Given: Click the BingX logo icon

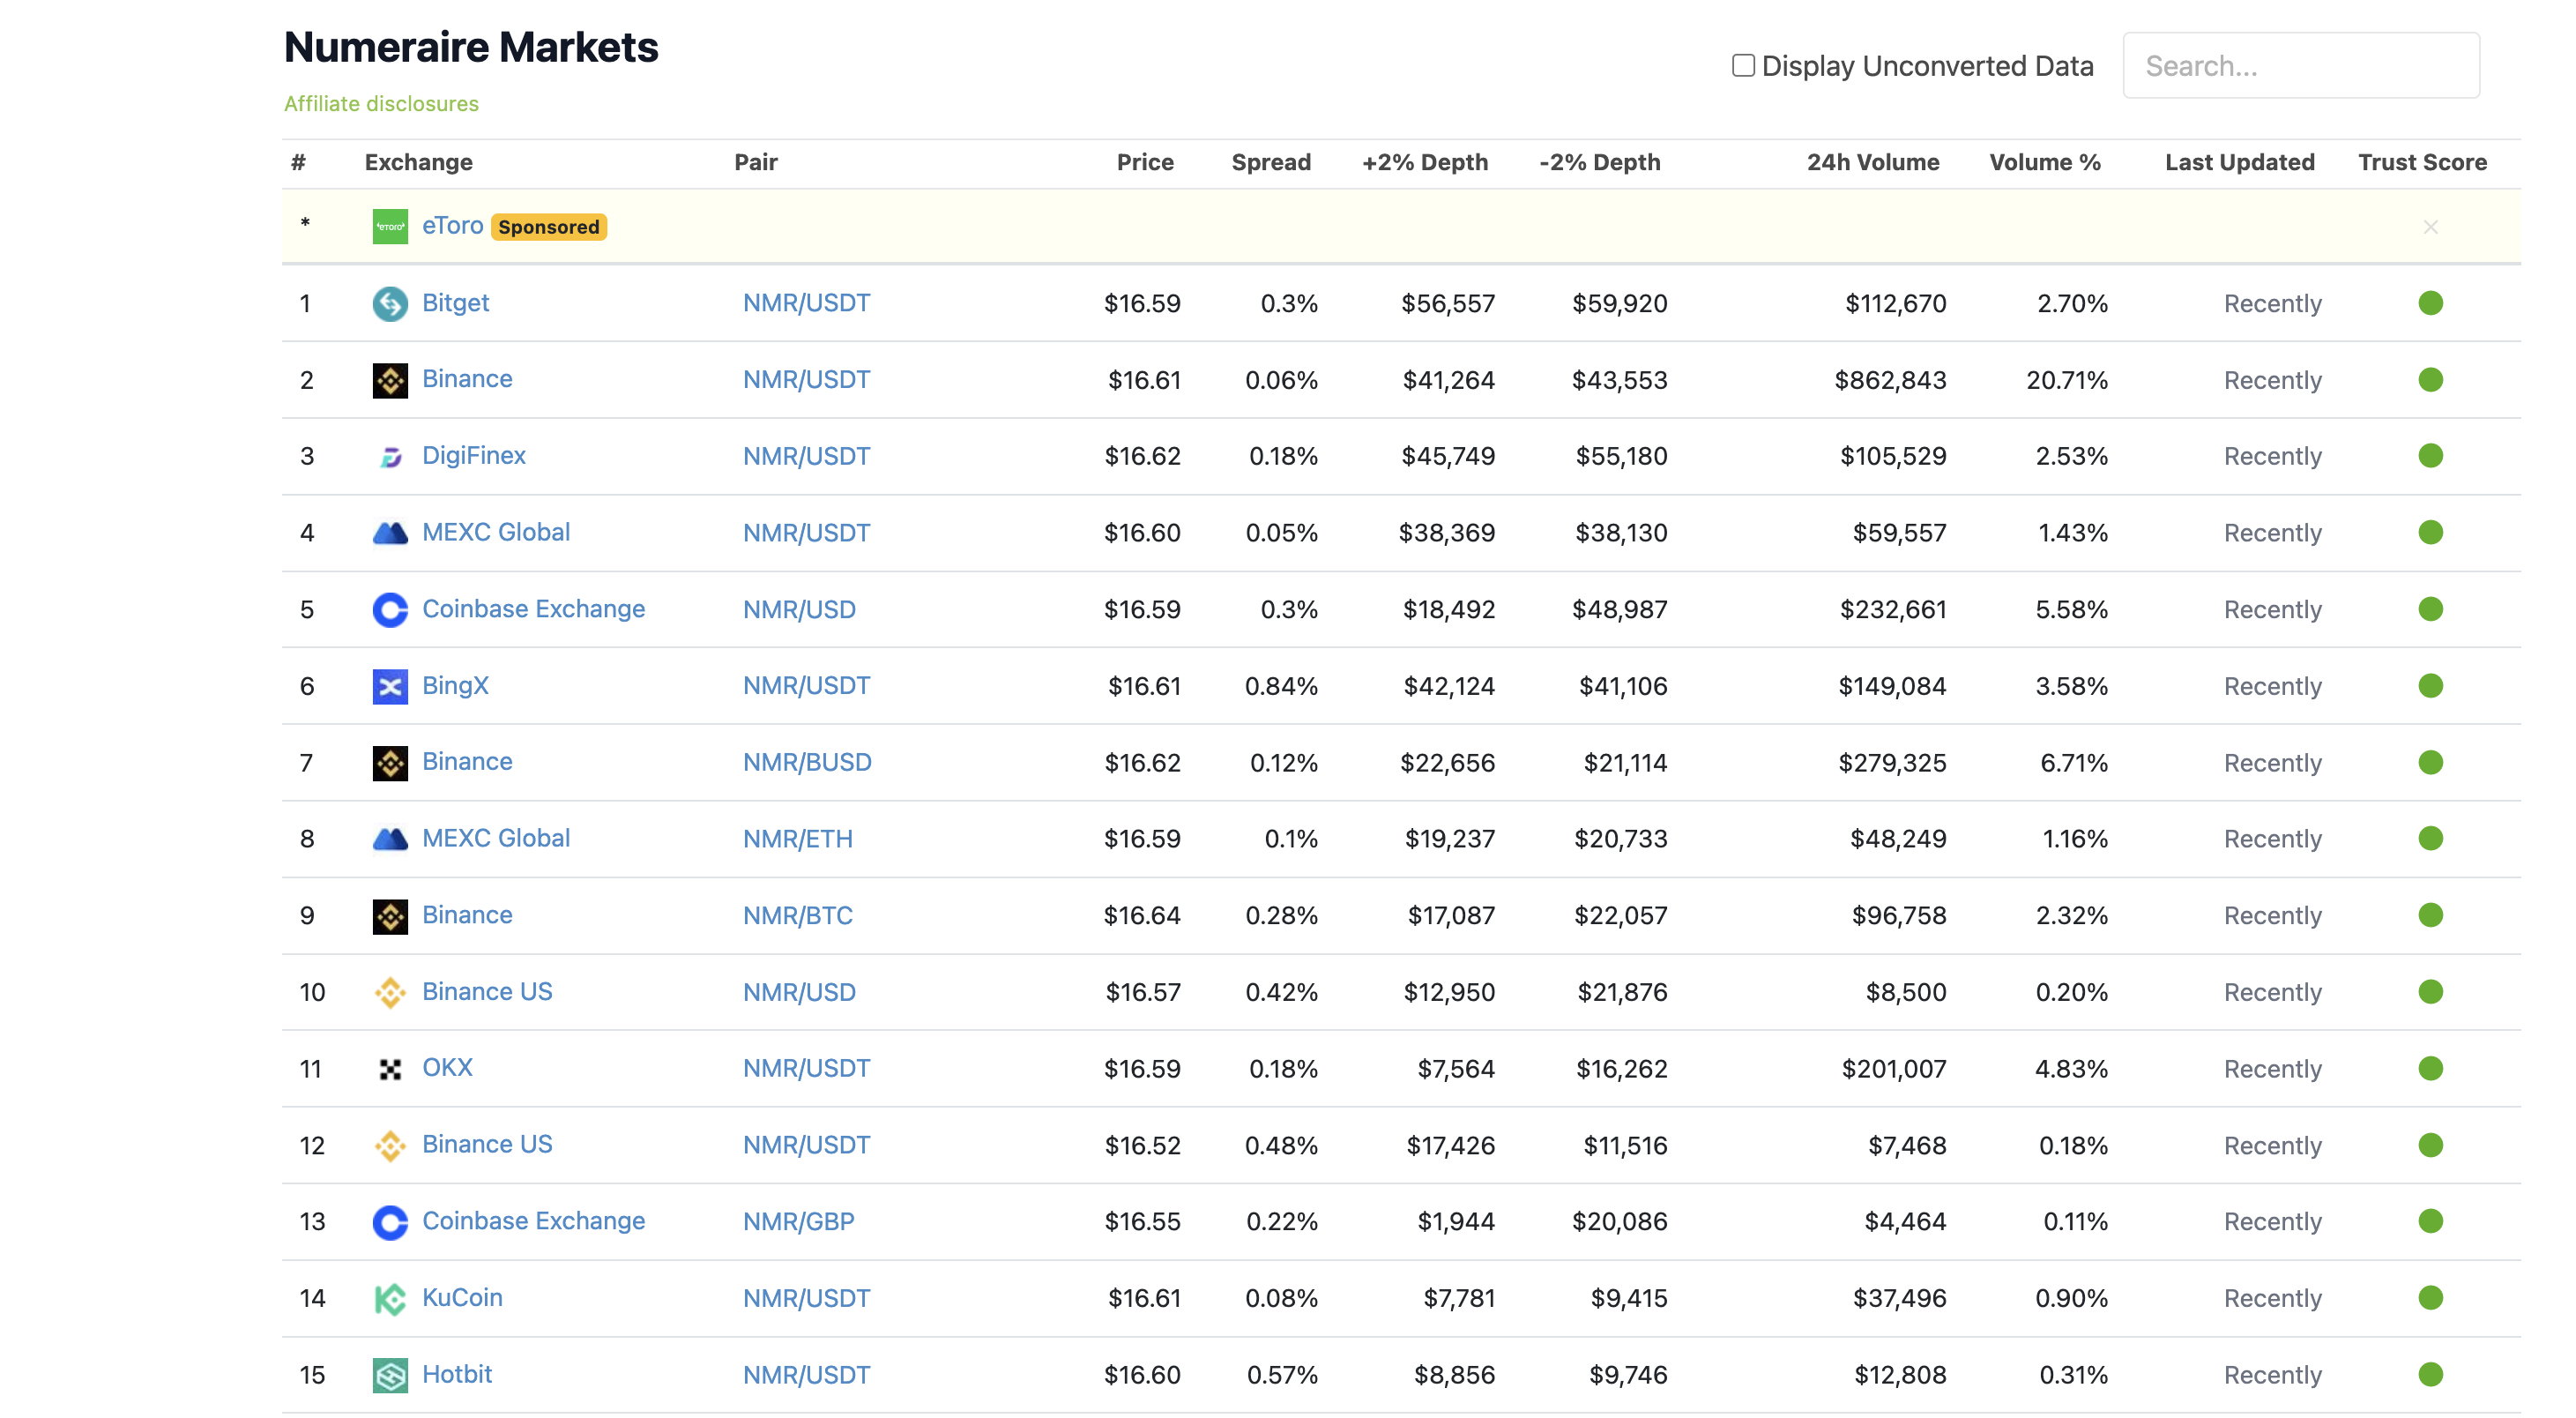Looking at the screenshot, I should [x=390, y=686].
